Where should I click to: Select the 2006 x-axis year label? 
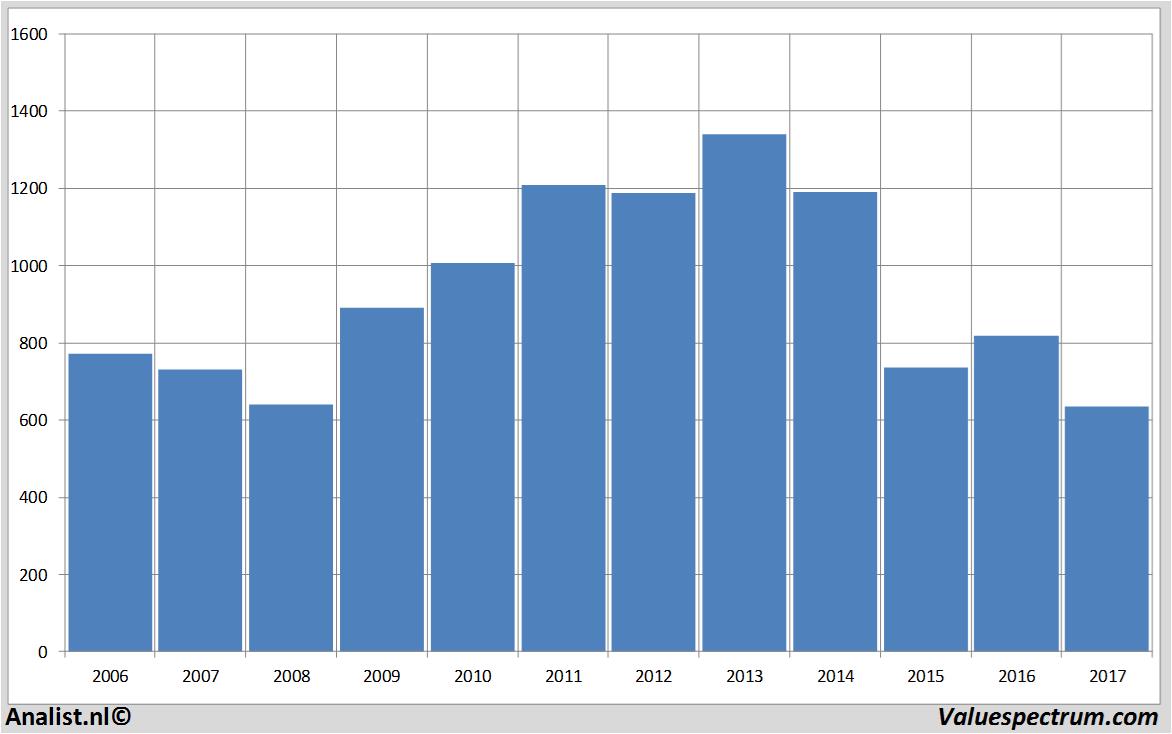pyautogui.click(x=110, y=677)
